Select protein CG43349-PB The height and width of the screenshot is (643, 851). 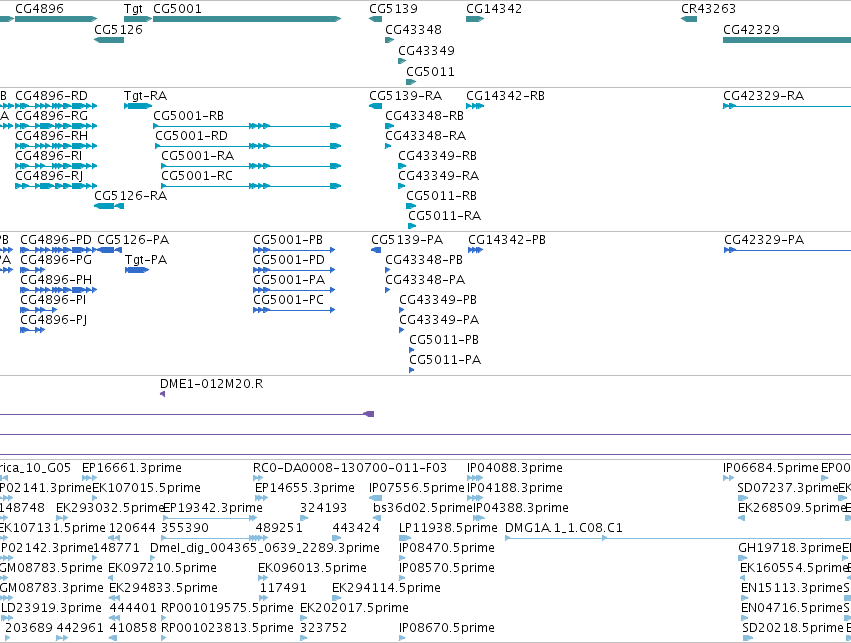coord(402,310)
